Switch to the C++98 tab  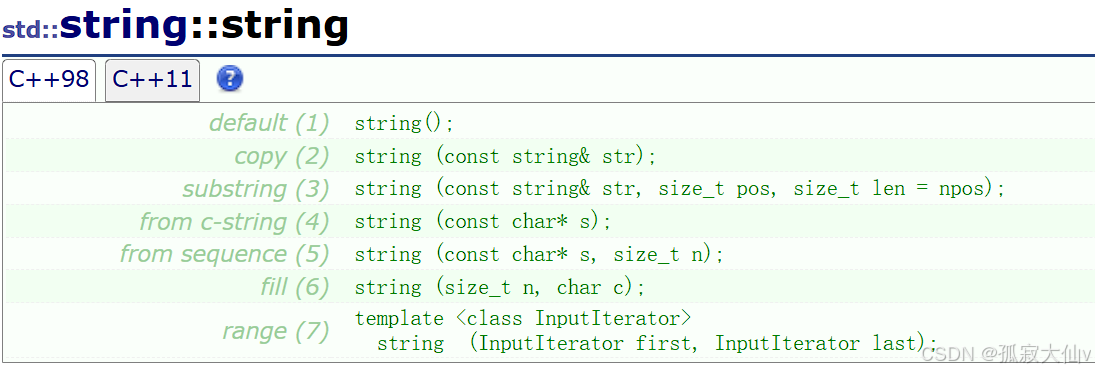49,80
